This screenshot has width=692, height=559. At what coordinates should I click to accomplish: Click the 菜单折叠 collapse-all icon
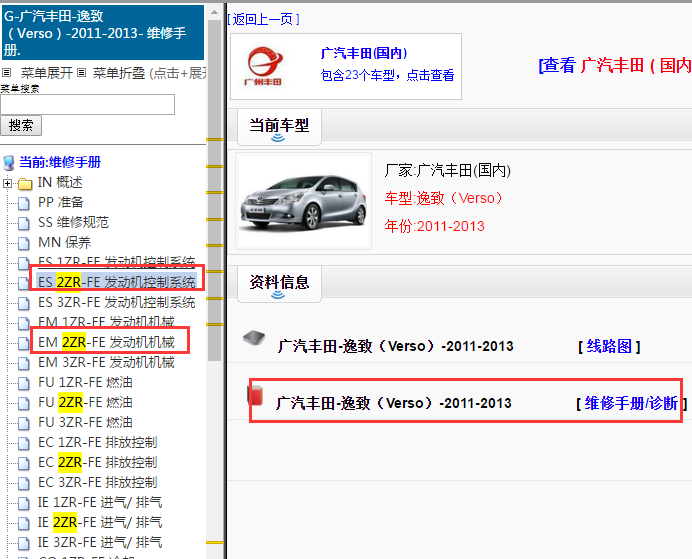click(82, 72)
